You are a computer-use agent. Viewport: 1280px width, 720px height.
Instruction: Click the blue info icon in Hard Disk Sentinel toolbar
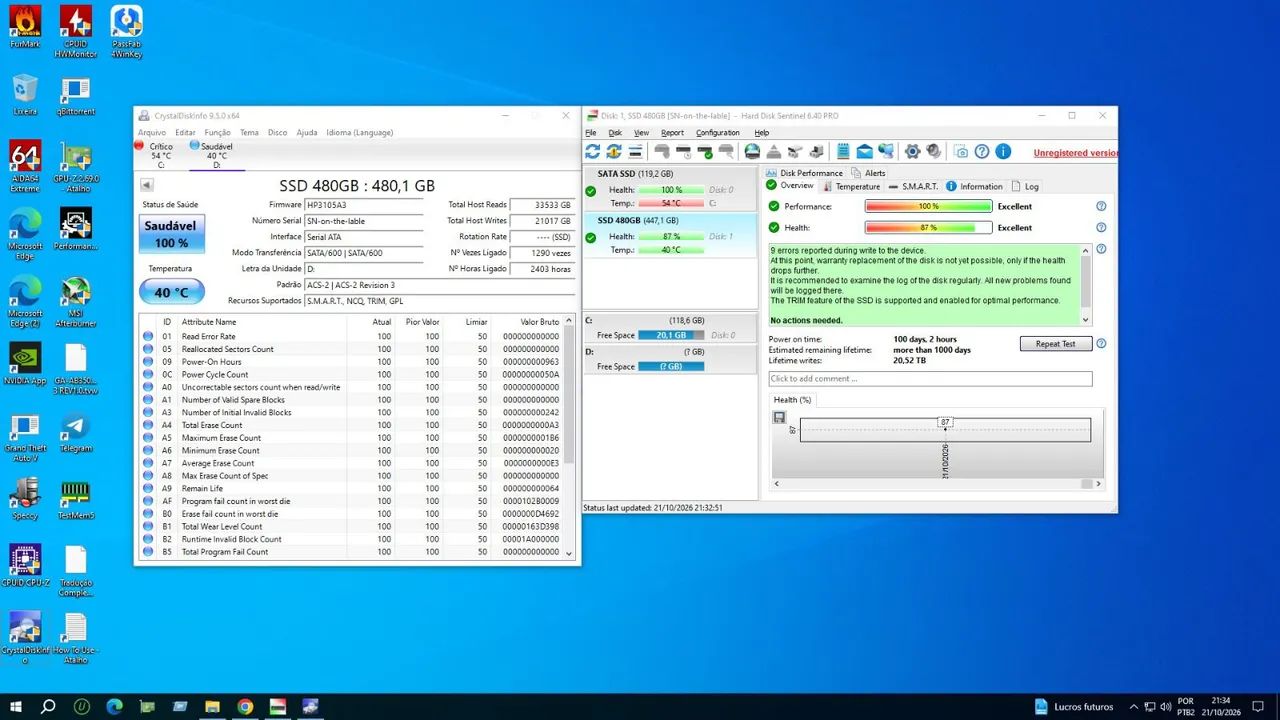(1003, 151)
